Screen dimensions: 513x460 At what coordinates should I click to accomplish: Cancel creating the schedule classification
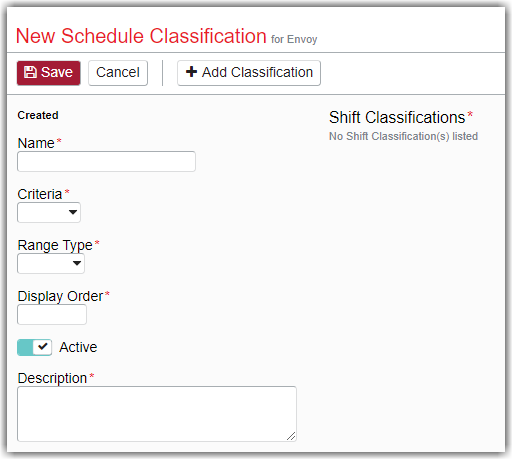(x=118, y=73)
